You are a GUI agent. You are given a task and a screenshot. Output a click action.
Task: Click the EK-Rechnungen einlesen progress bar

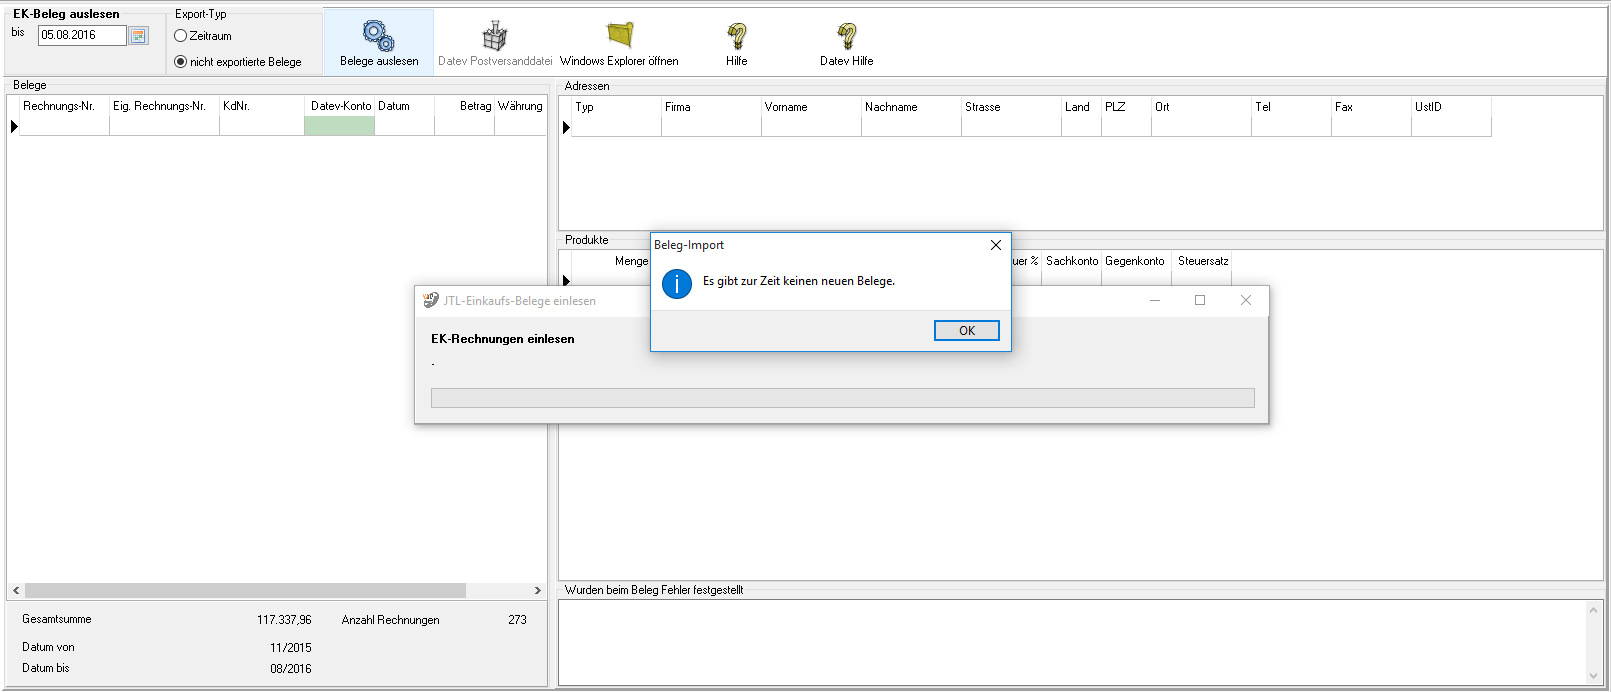[842, 398]
